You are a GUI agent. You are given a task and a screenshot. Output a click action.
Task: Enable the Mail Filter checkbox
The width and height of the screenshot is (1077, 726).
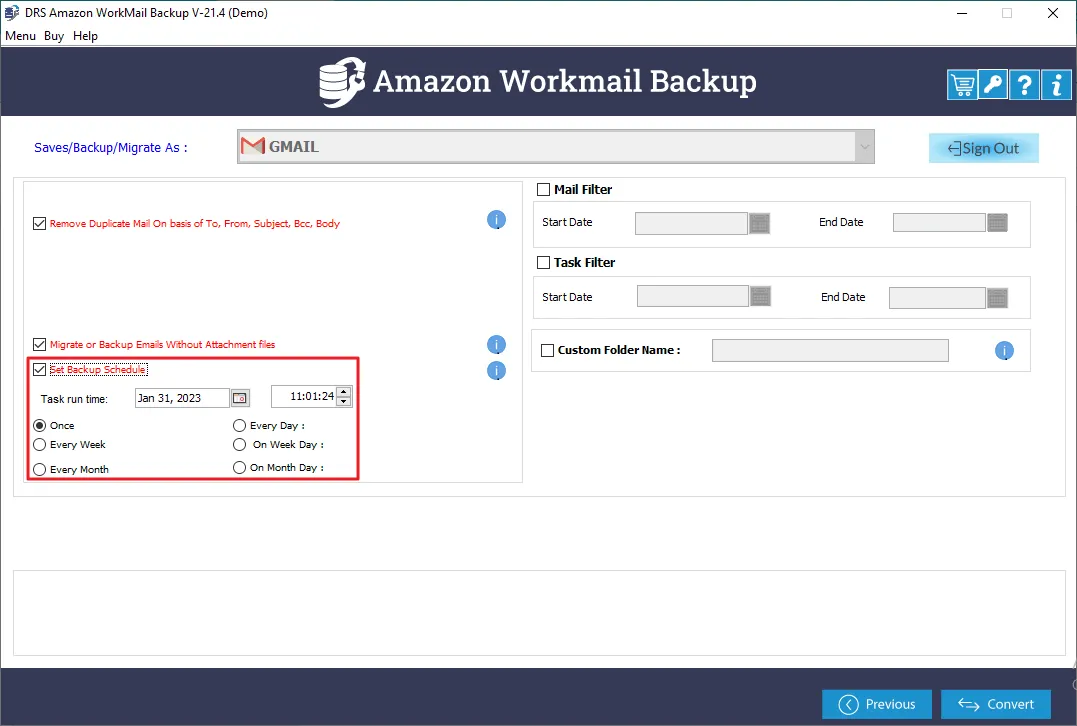(x=543, y=190)
